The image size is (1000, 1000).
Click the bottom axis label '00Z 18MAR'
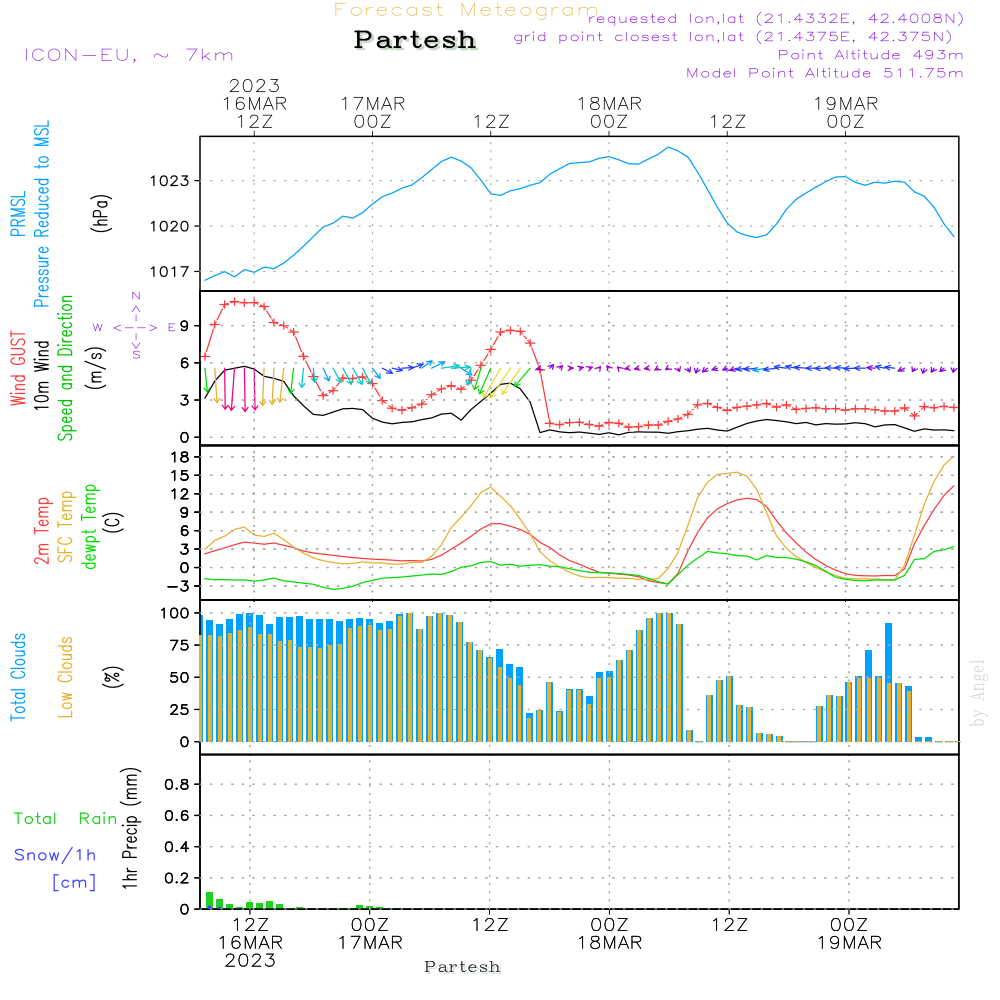pos(610,934)
